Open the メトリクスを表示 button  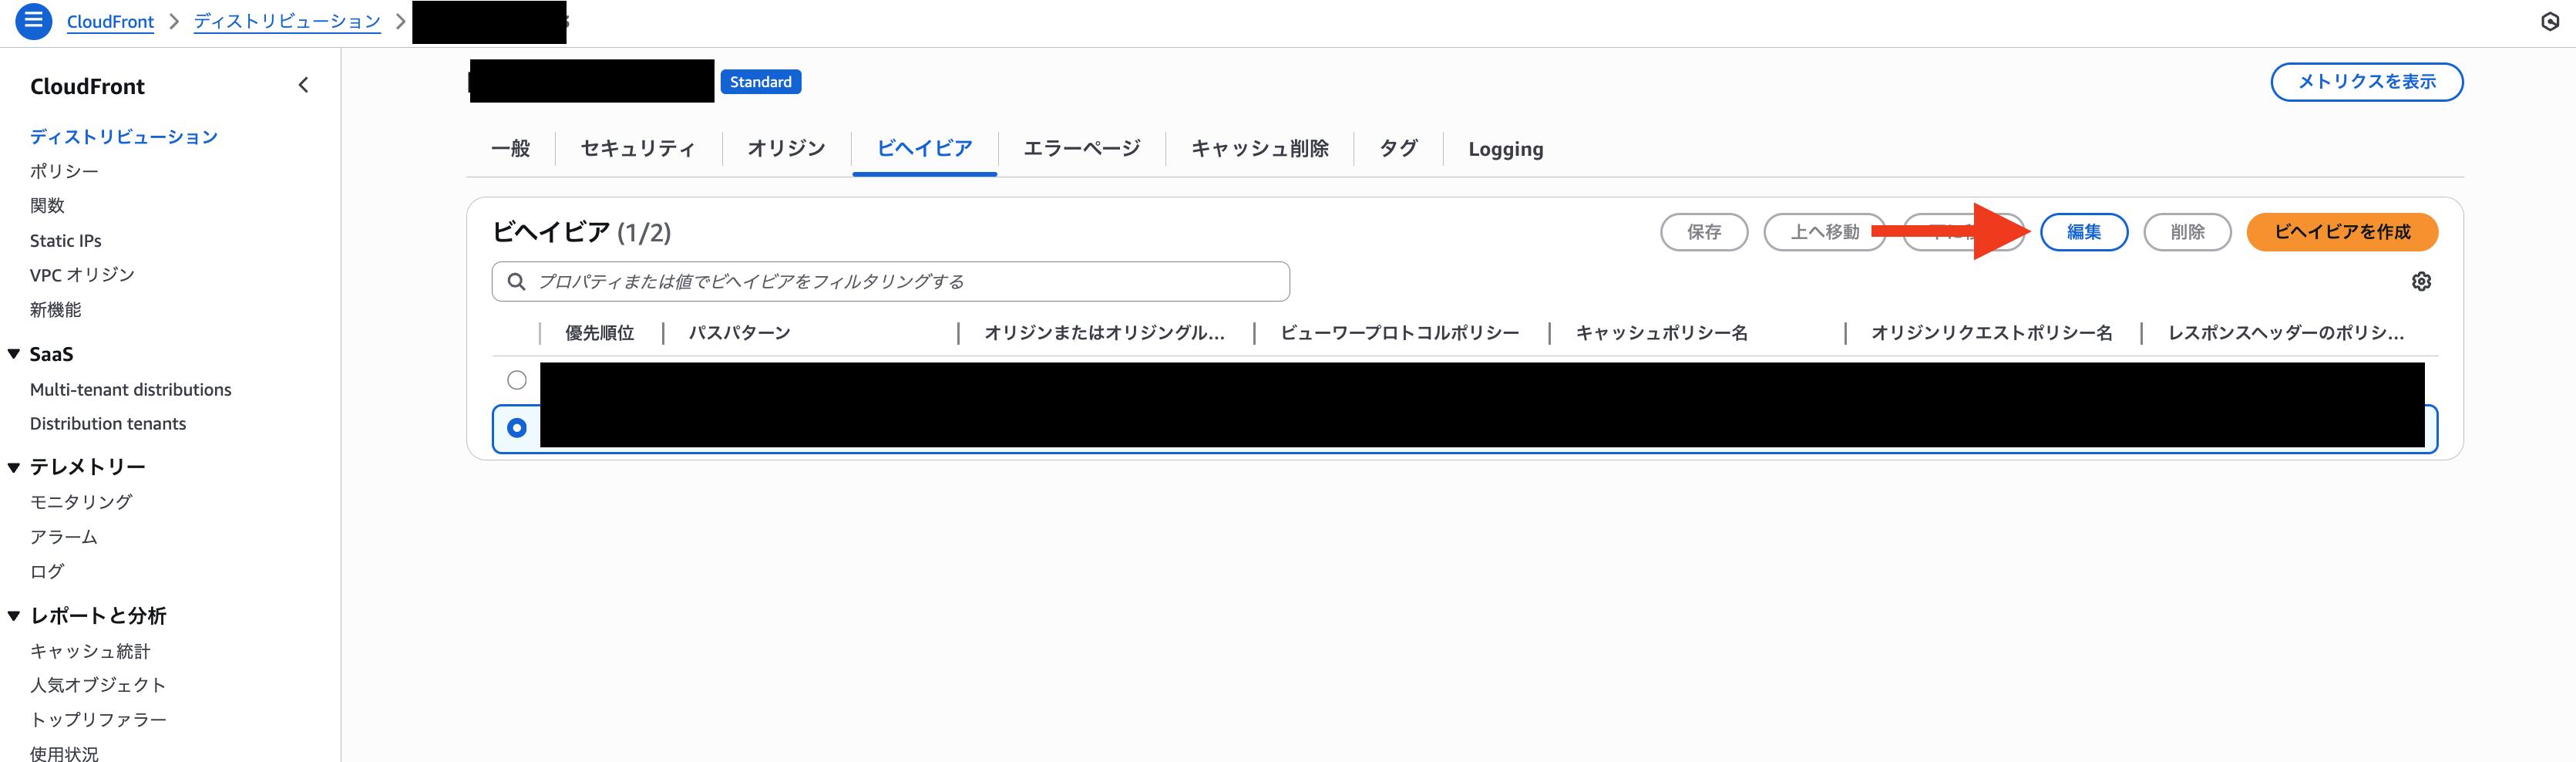pos(2366,82)
